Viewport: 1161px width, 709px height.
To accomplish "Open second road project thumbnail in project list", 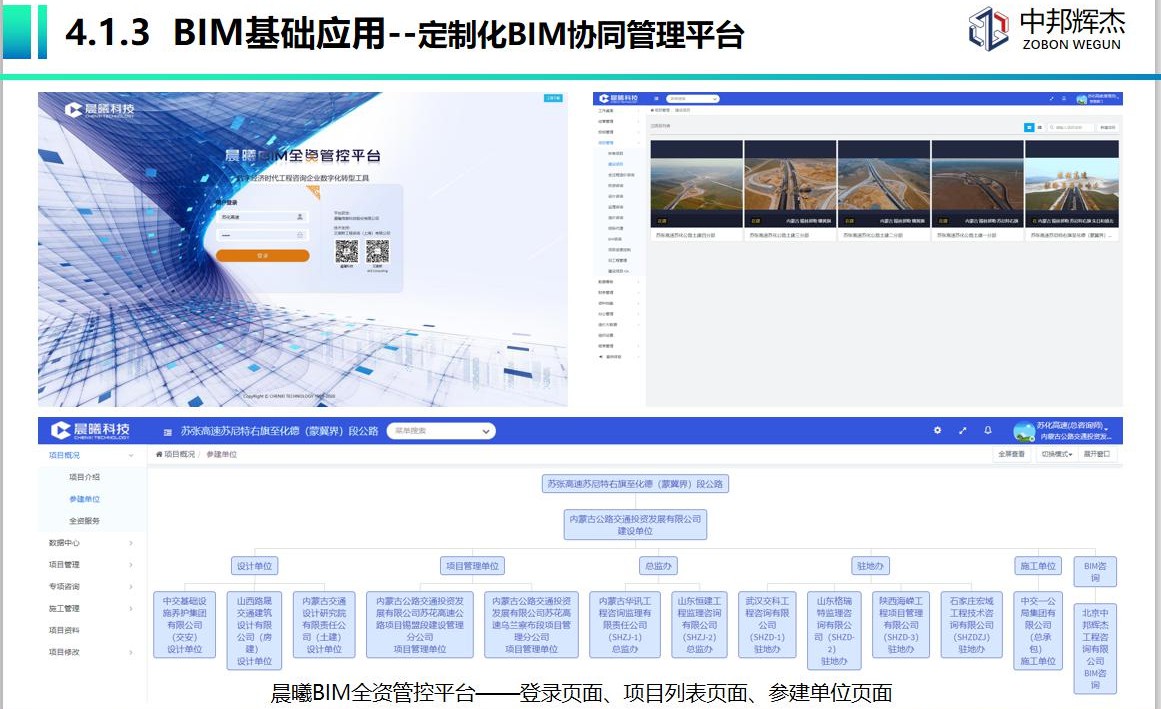I will (x=790, y=184).
